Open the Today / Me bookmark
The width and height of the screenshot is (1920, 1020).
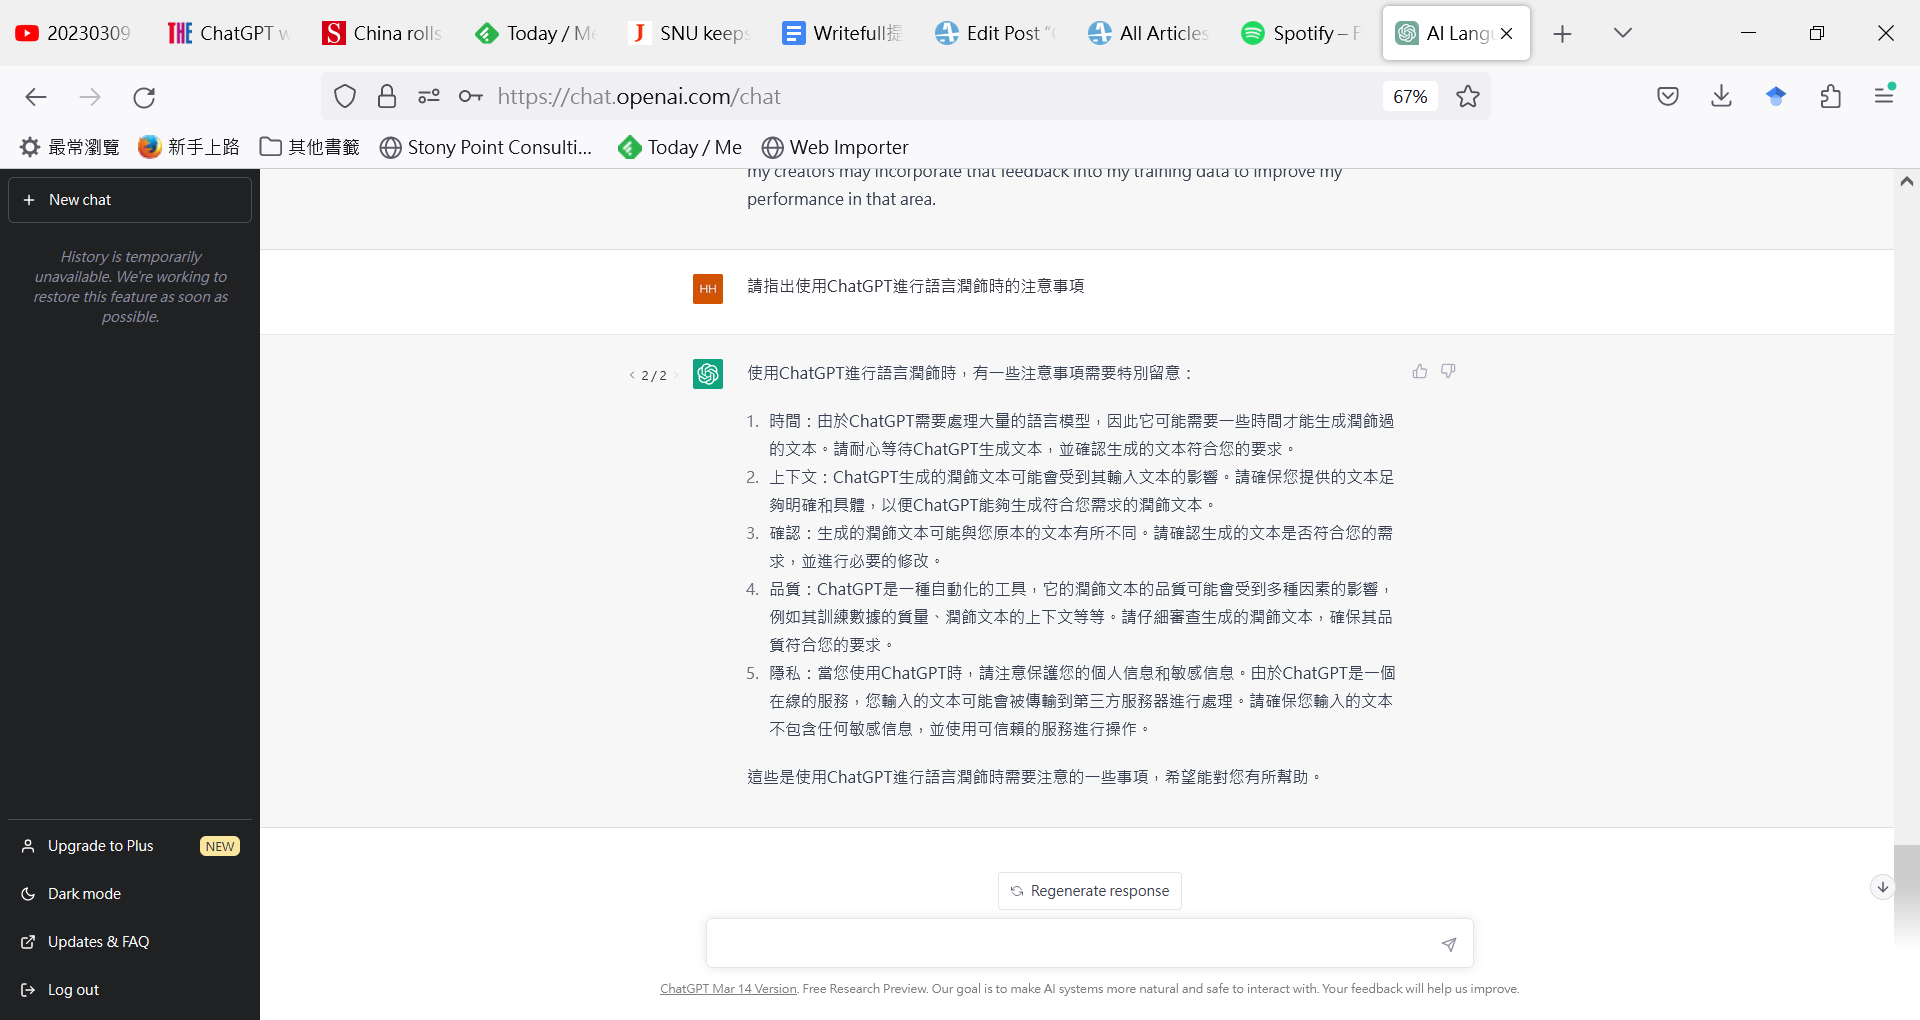click(680, 147)
